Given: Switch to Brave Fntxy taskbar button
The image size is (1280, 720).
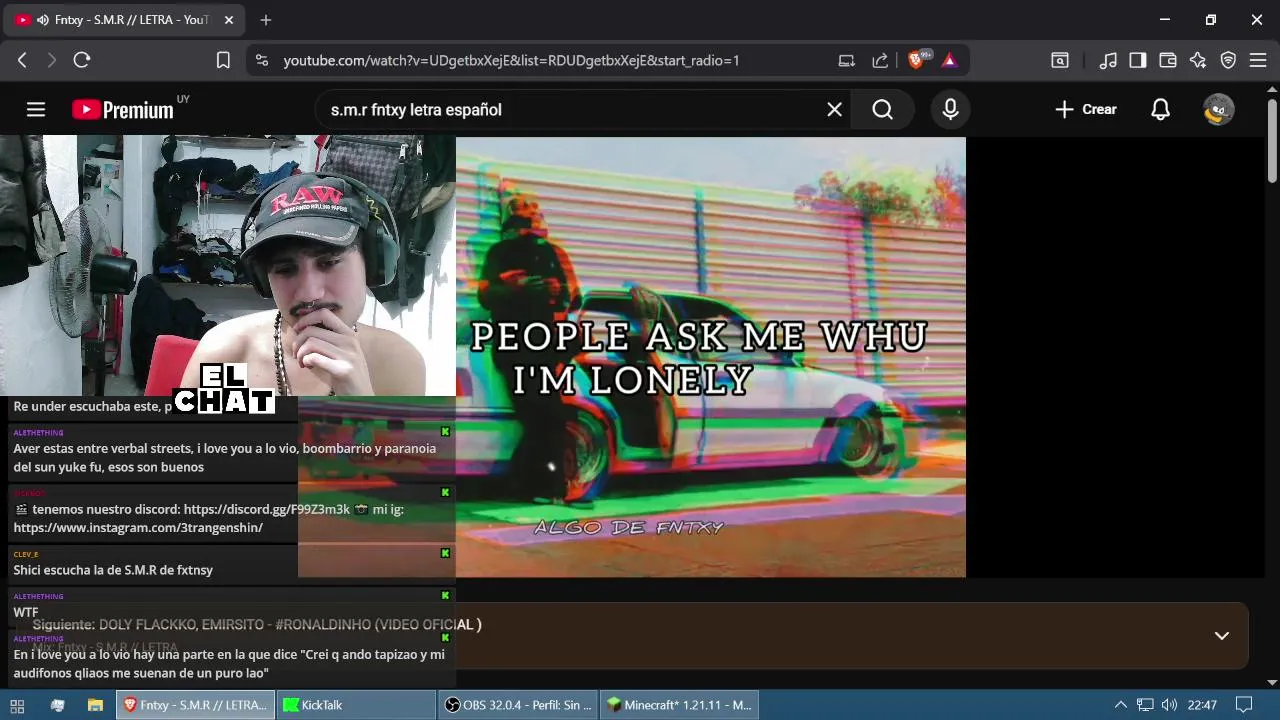Looking at the screenshot, I should click(x=196, y=705).
